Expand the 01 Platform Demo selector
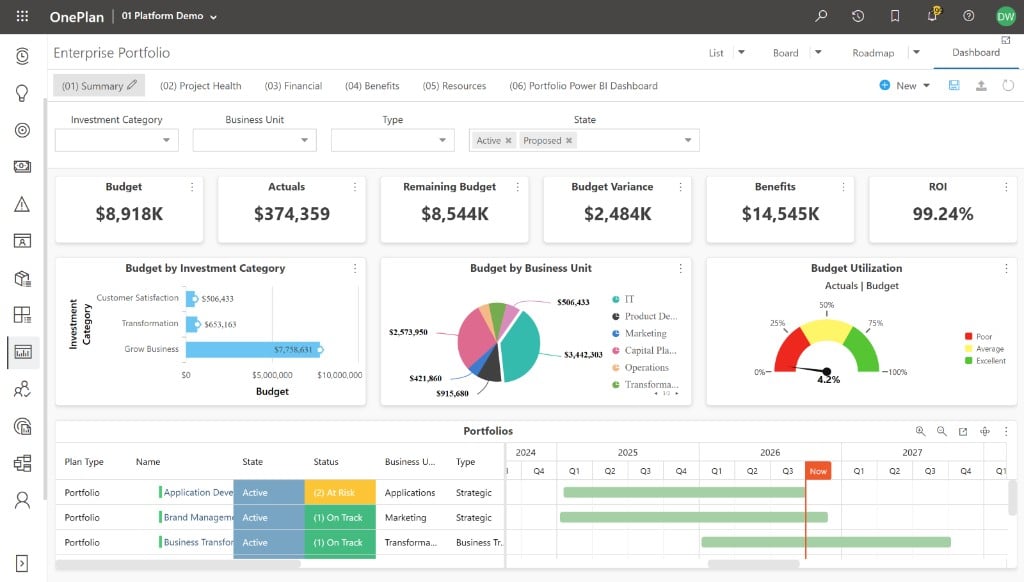1024x582 pixels. pos(169,16)
